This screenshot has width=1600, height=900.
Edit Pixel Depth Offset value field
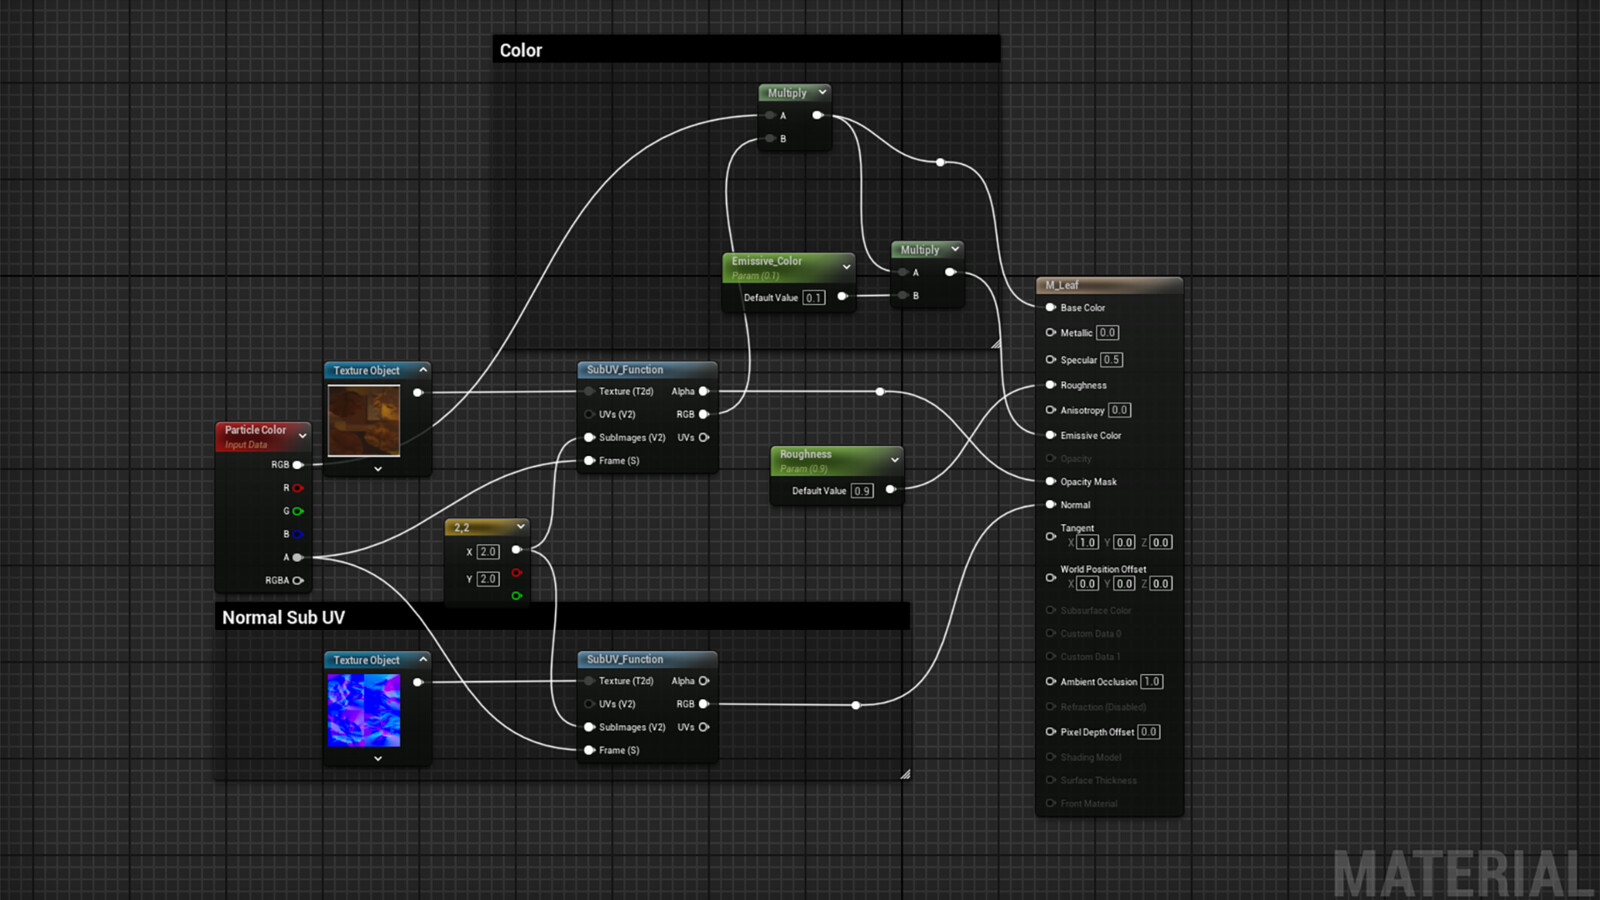1149,732
